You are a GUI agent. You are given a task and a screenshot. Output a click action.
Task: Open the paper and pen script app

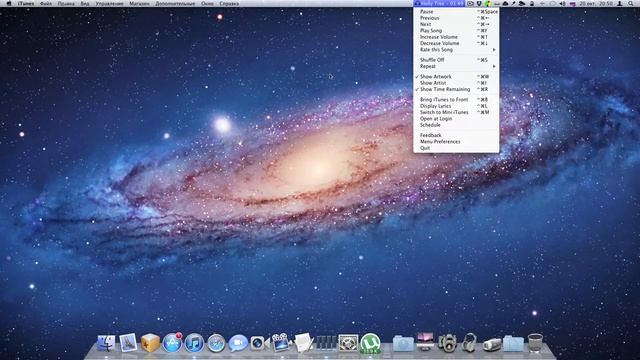point(303,342)
